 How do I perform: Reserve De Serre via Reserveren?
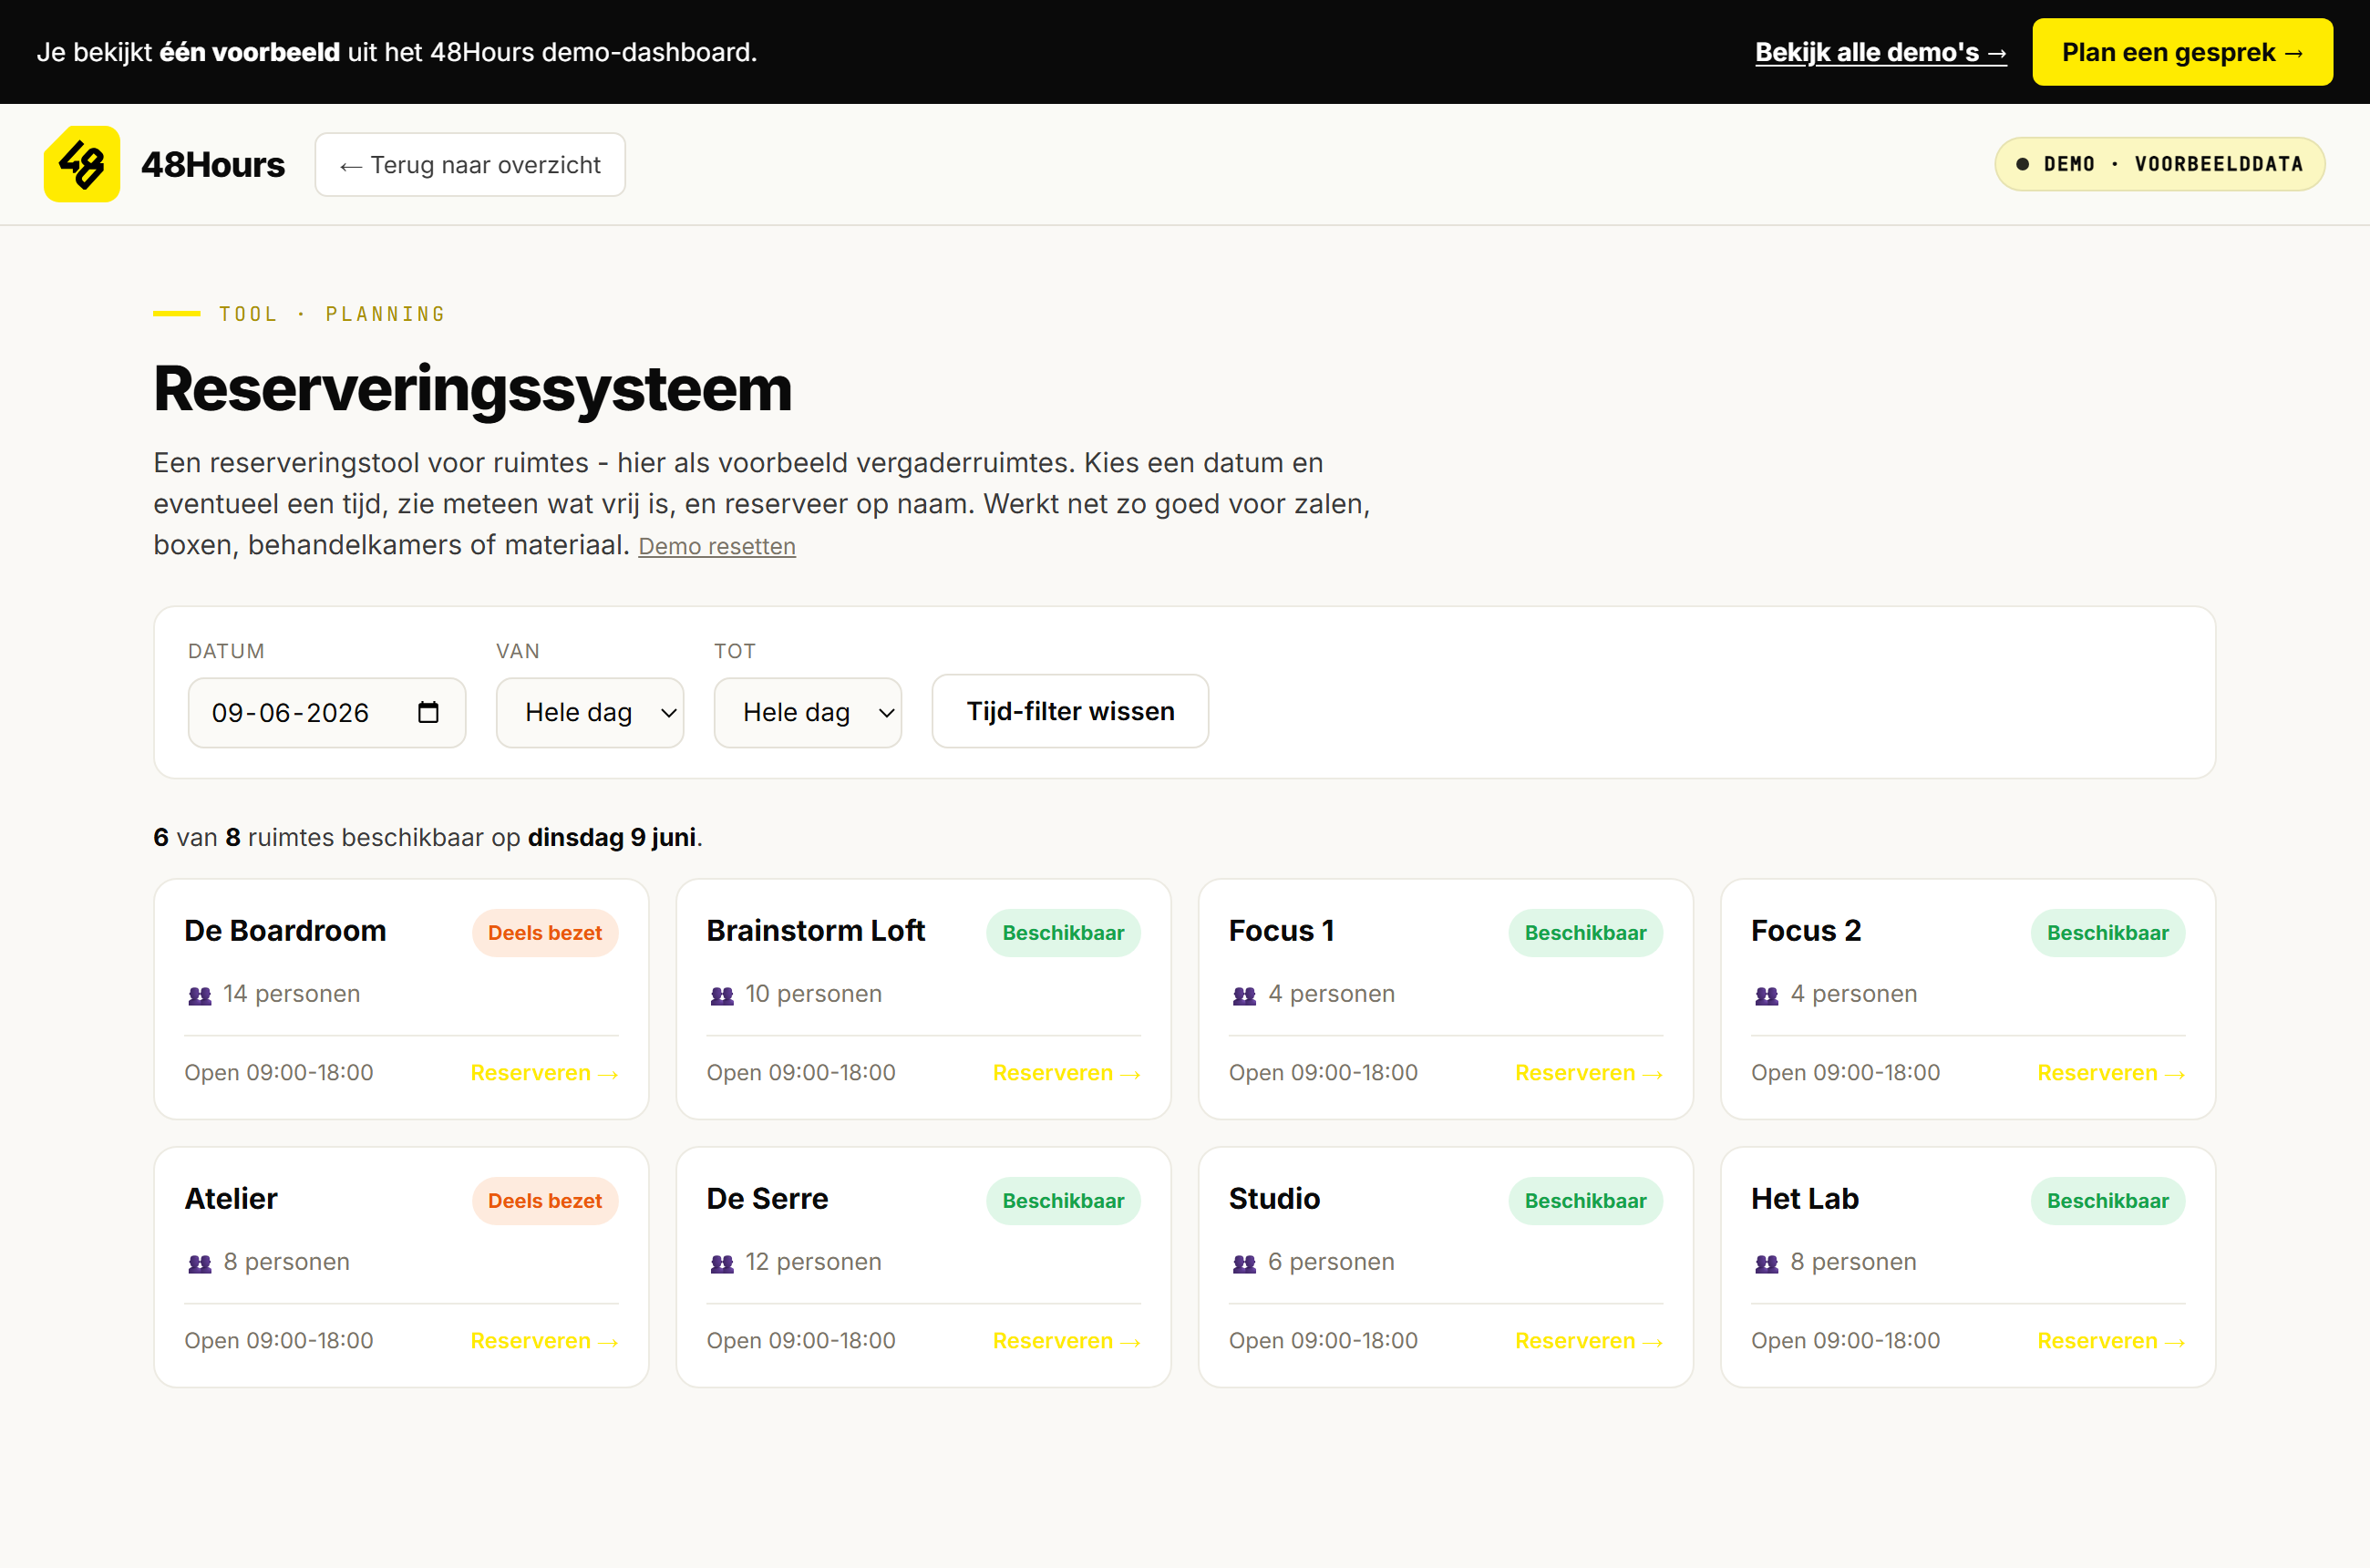(x=1066, y=1340)
